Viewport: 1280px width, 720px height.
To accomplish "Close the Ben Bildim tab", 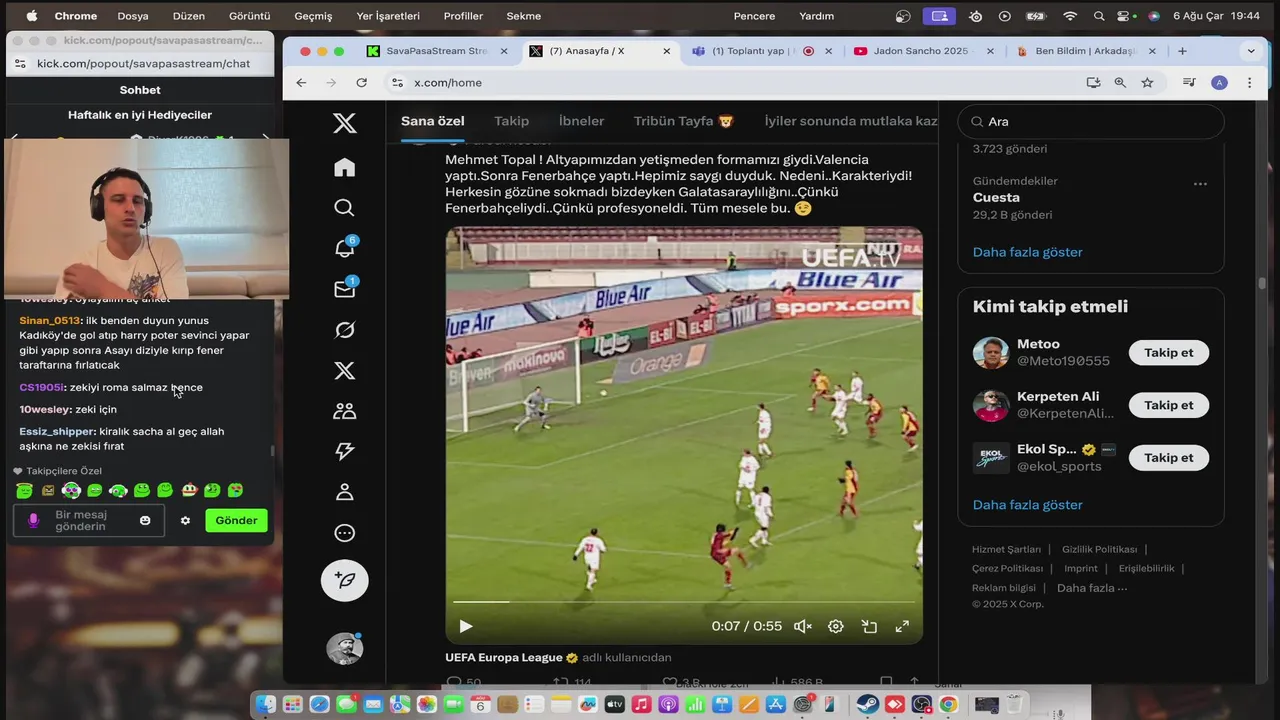I will 1152,51.
